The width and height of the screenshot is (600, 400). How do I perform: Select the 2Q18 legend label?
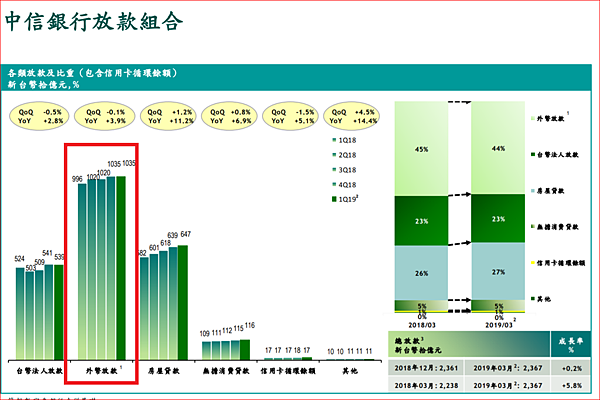(x=347, y=155)
